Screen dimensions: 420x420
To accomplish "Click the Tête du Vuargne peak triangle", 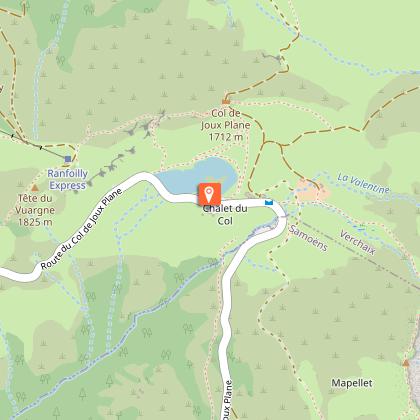I will pyautogui.click(x=35, y=188).
